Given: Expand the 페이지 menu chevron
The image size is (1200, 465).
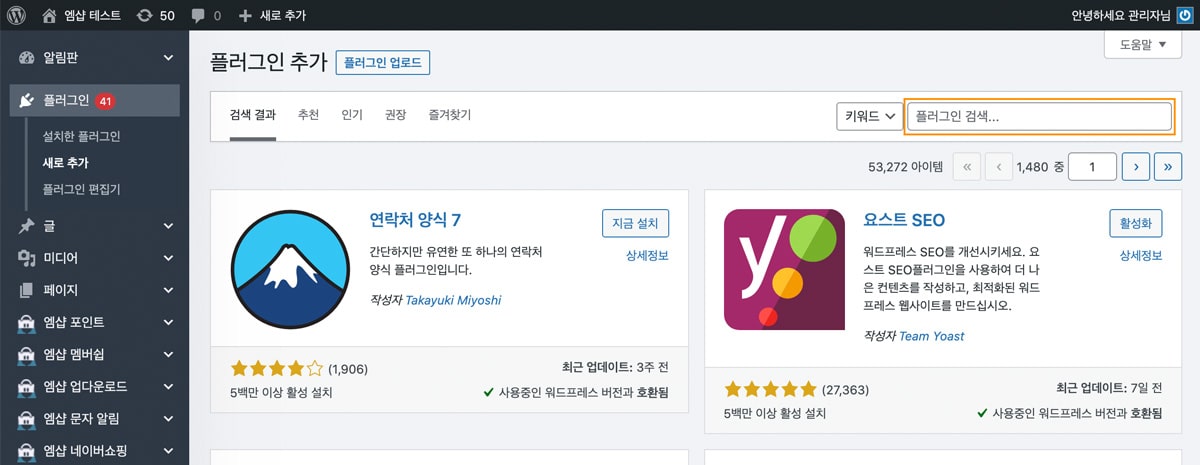Looking at the screenshot, I should coord(168,290).
